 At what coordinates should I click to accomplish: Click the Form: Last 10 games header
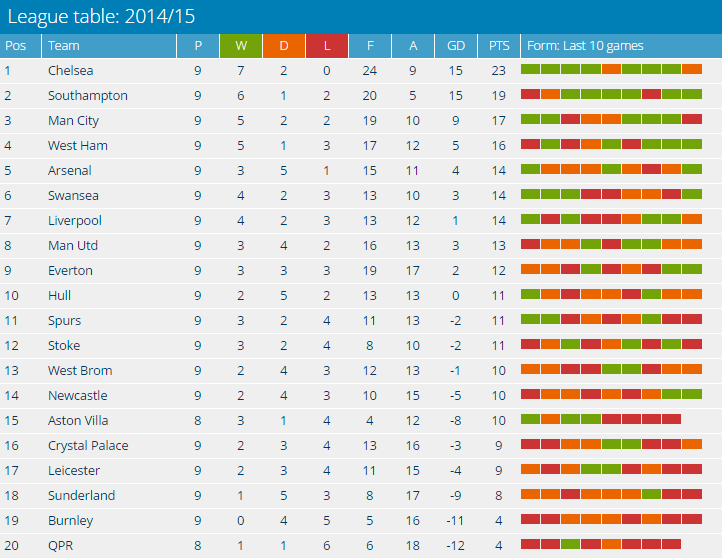point(585,46)
